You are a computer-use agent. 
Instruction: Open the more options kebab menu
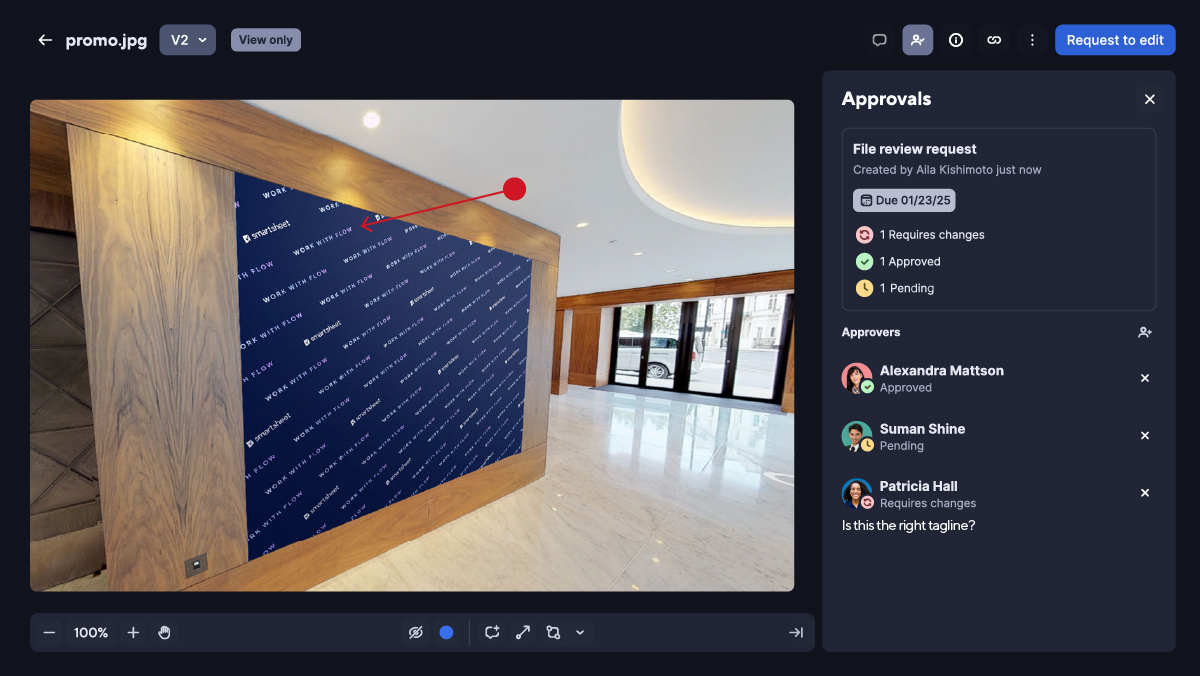click(1032, 40)
